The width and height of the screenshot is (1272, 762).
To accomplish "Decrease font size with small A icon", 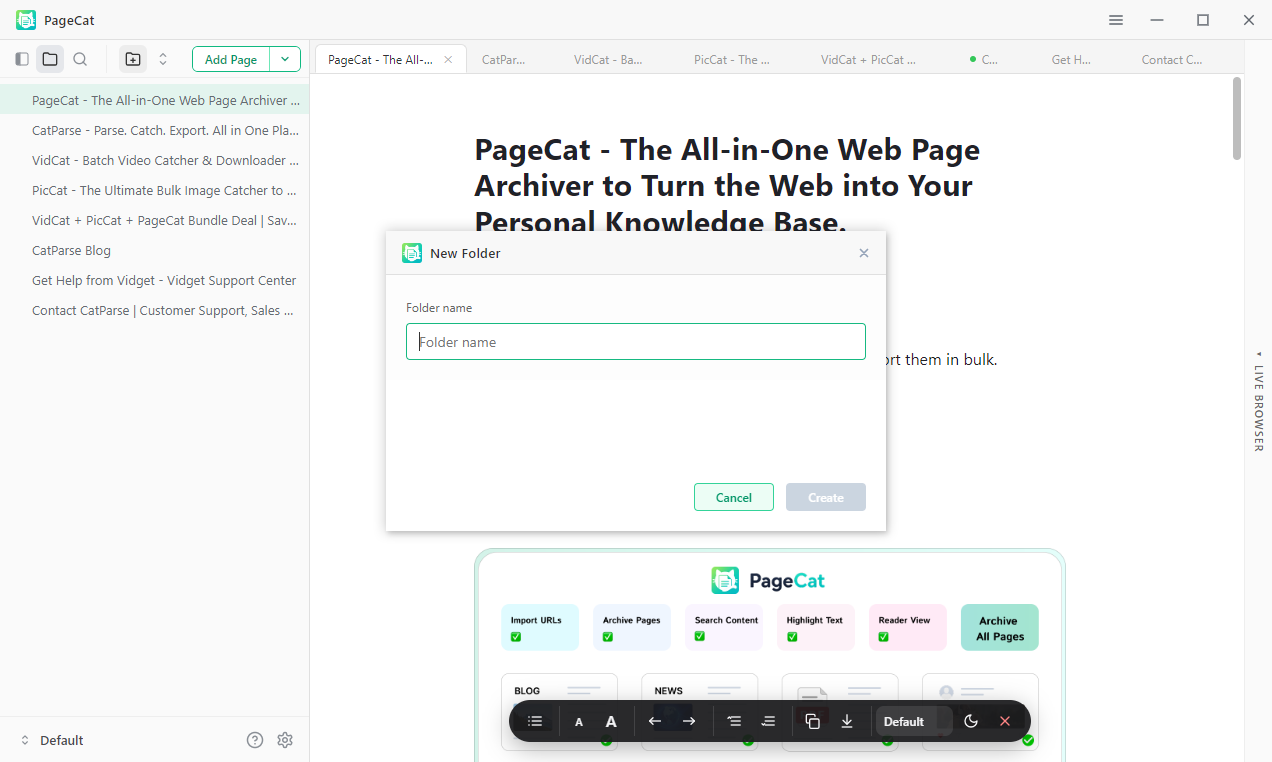I will tap(579, 721).
